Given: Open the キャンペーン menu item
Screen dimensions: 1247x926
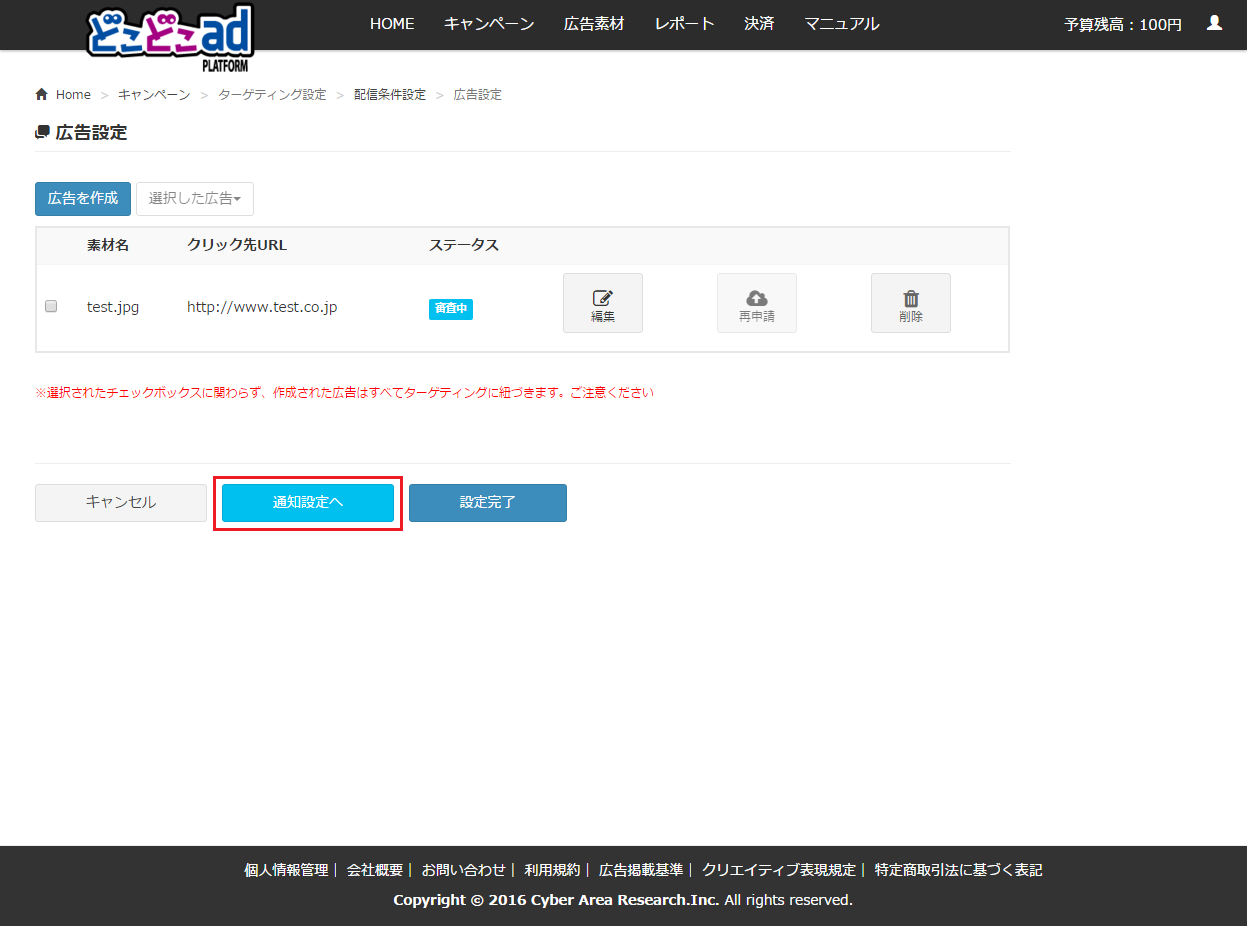Looking at the screenshot, I should pyautogui.click(x=489, y=24).
